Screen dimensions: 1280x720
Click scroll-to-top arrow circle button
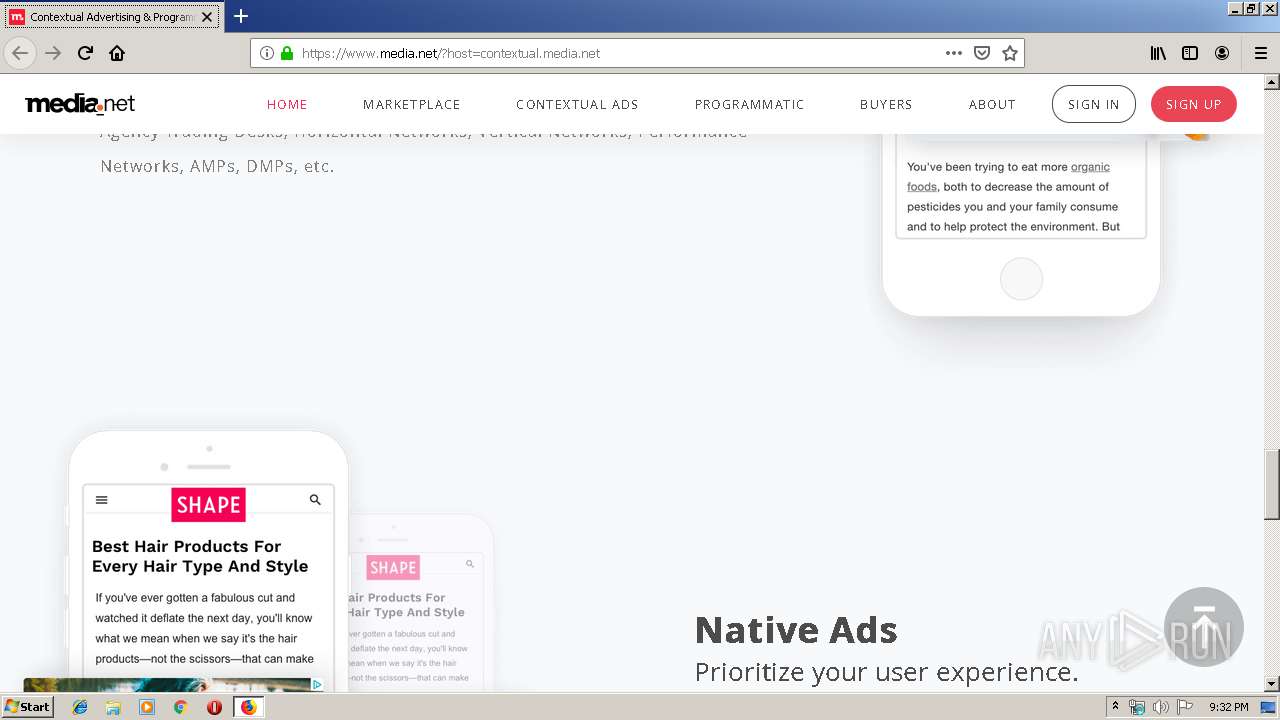[1204, 627]
